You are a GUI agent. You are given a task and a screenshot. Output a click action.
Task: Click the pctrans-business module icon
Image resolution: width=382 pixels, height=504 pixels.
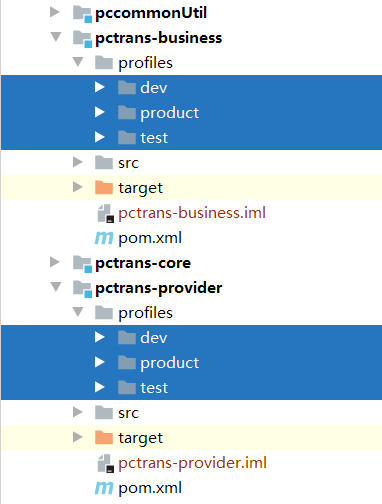tap(82, 39)
